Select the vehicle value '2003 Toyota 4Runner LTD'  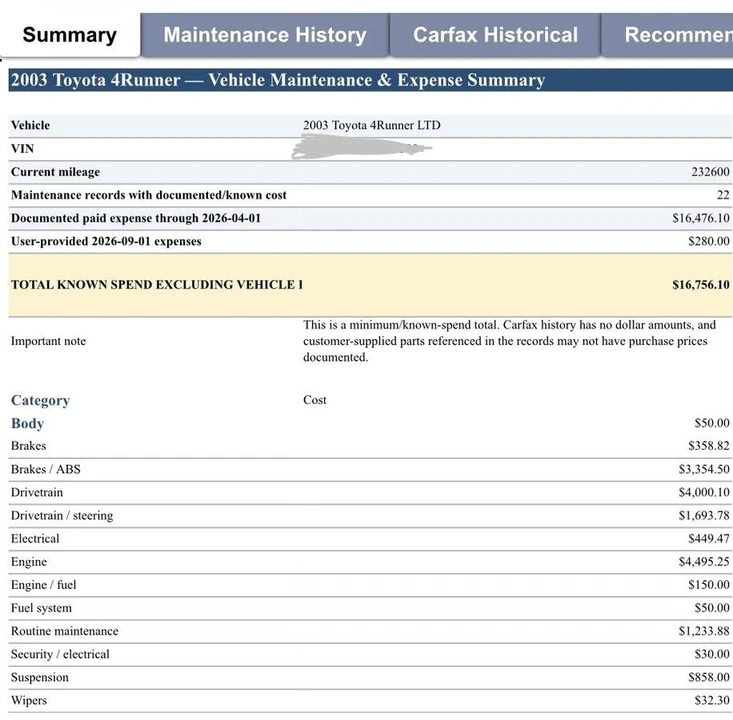[372, 125]
